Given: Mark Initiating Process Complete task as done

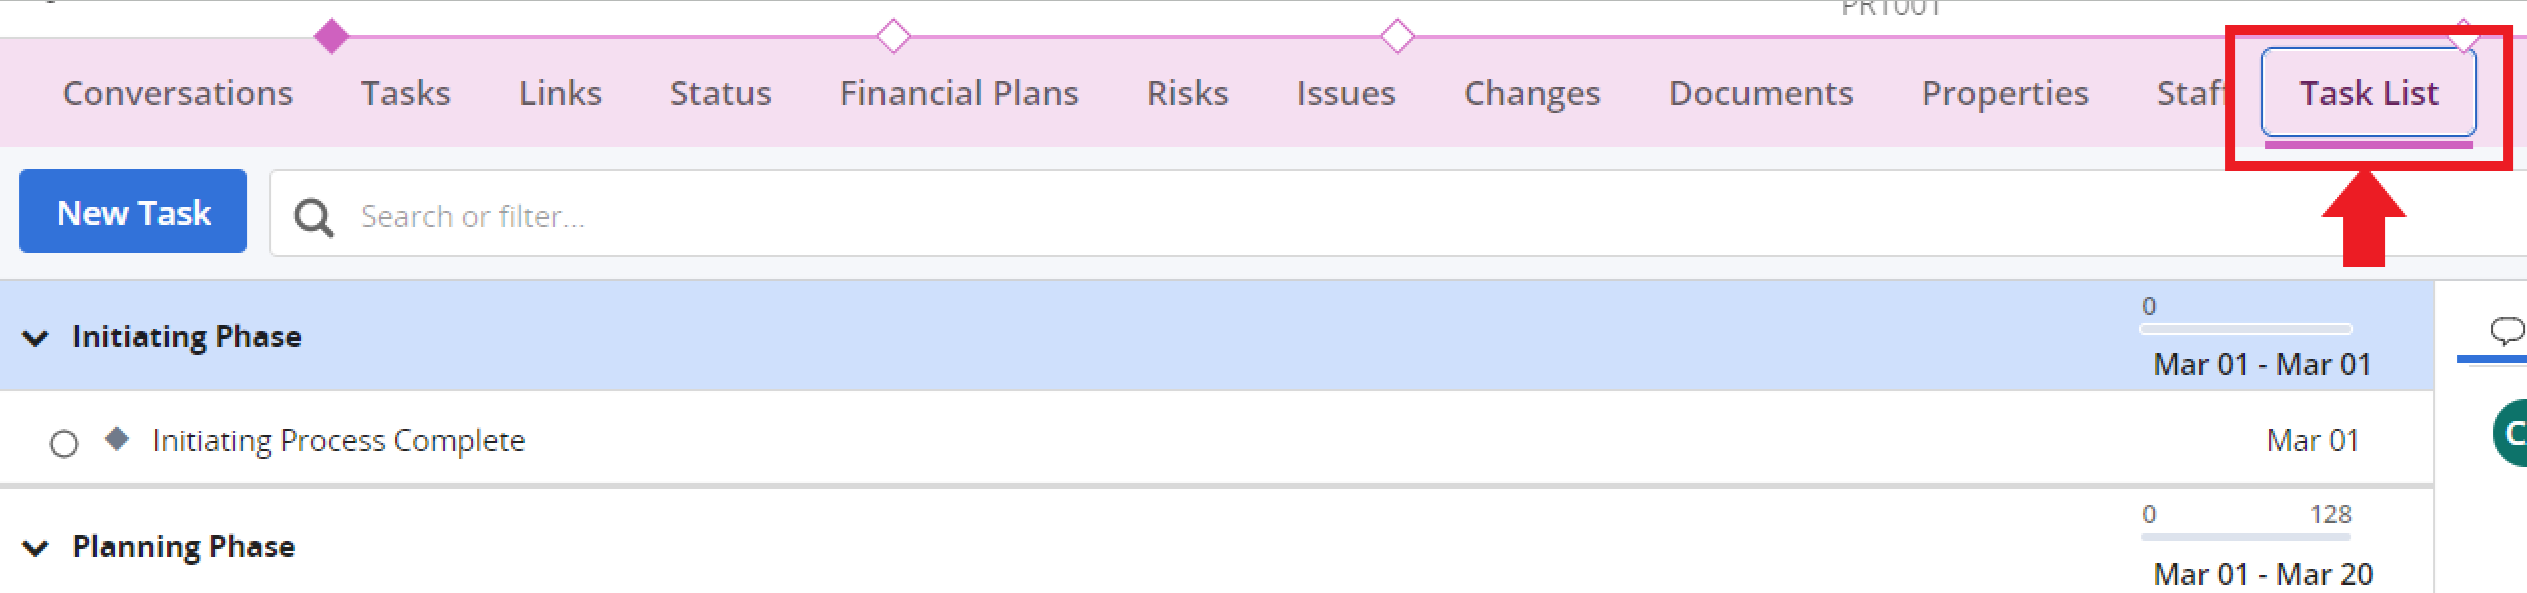Looking at the screenshot, I should point(64,443).
